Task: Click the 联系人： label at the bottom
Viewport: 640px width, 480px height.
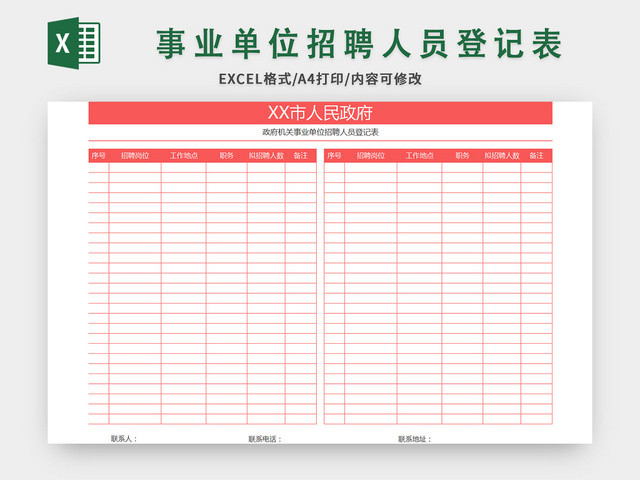Action: (124, 439)
